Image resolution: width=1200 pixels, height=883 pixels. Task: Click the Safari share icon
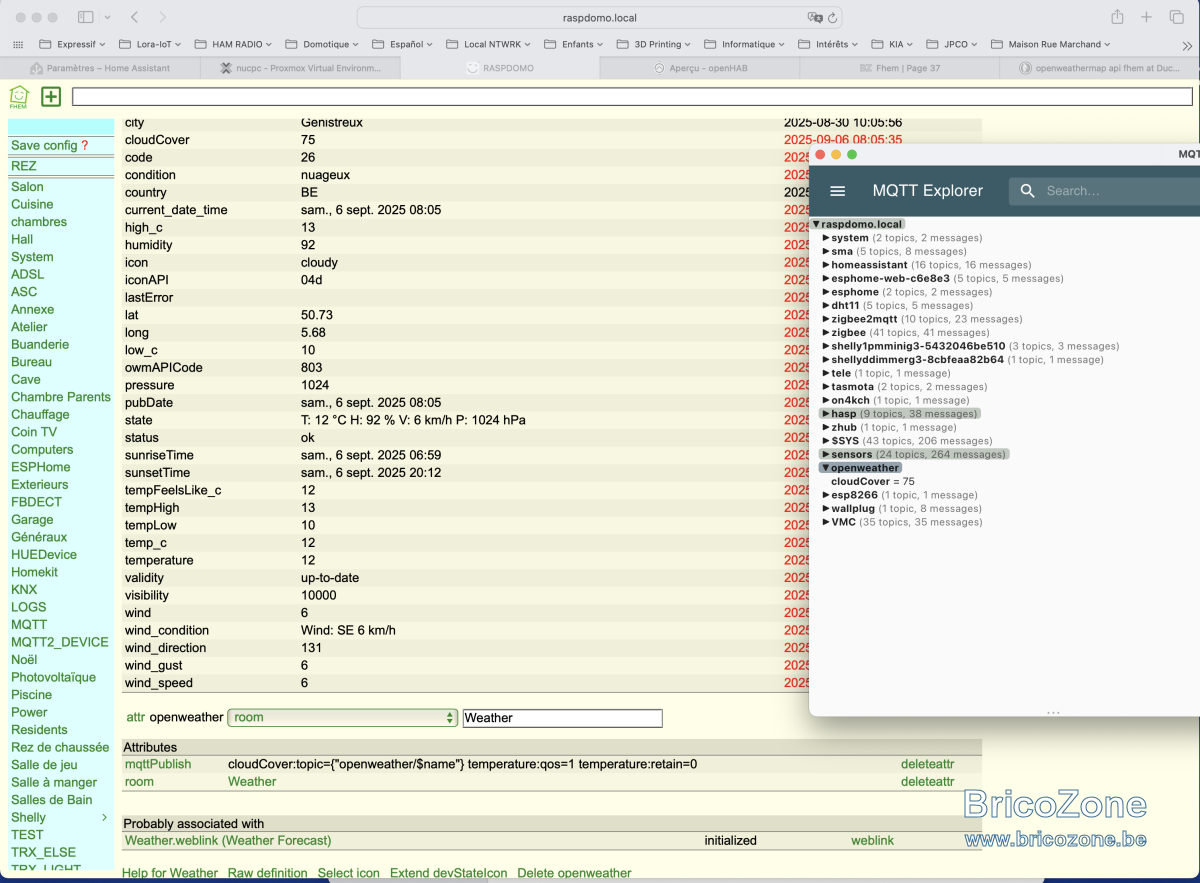[1117, 17]
